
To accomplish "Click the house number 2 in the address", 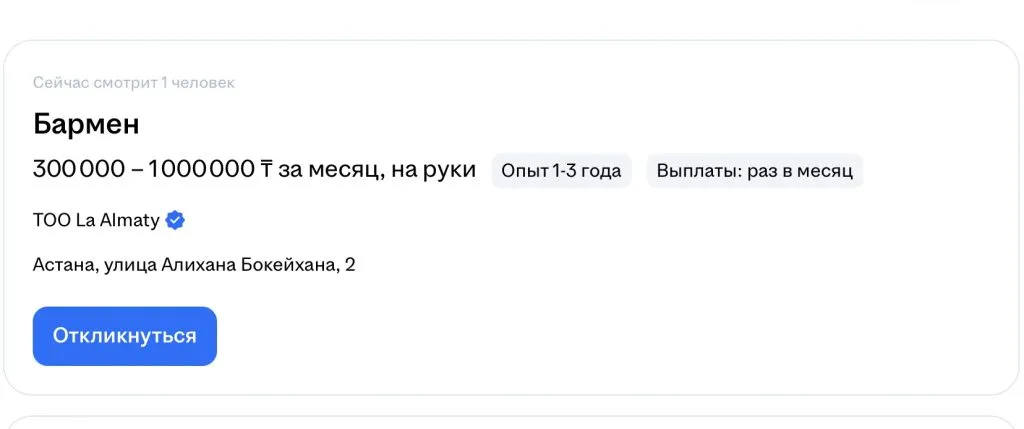I will [x=351, y=265].
